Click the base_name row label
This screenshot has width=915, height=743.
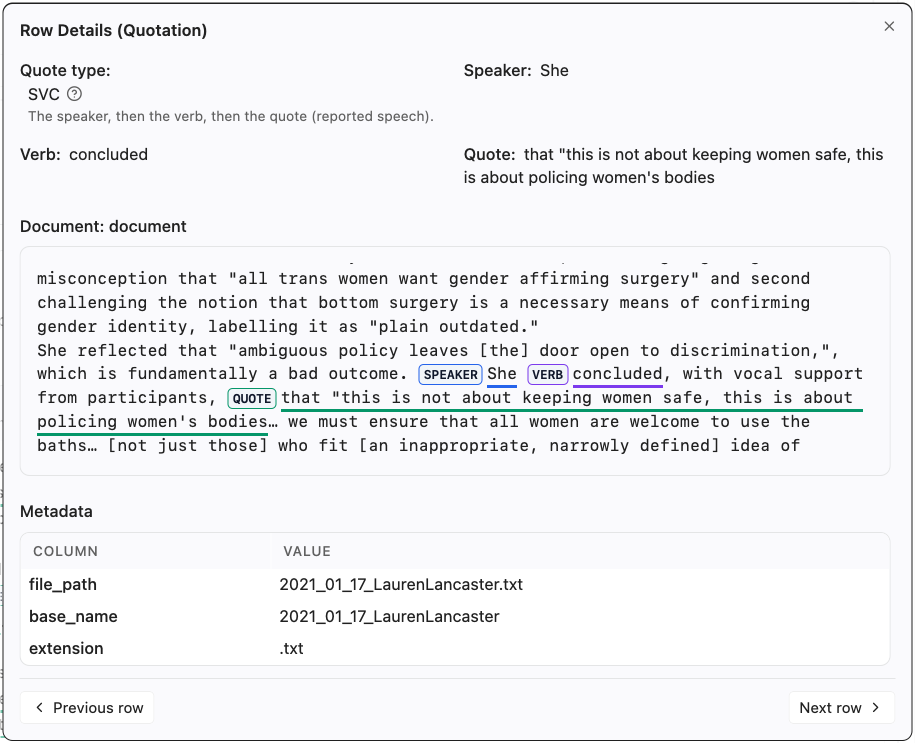[74, 616]
